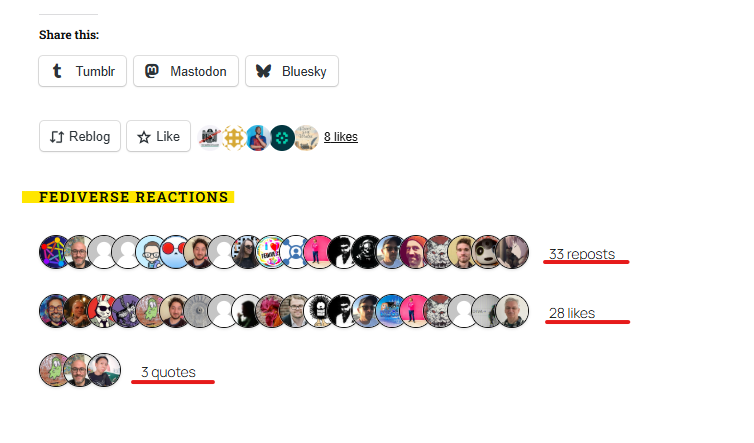This screenshot has height=443, width=754.
Task: Open the 8 likes link
Action: (x=340, y=137)
